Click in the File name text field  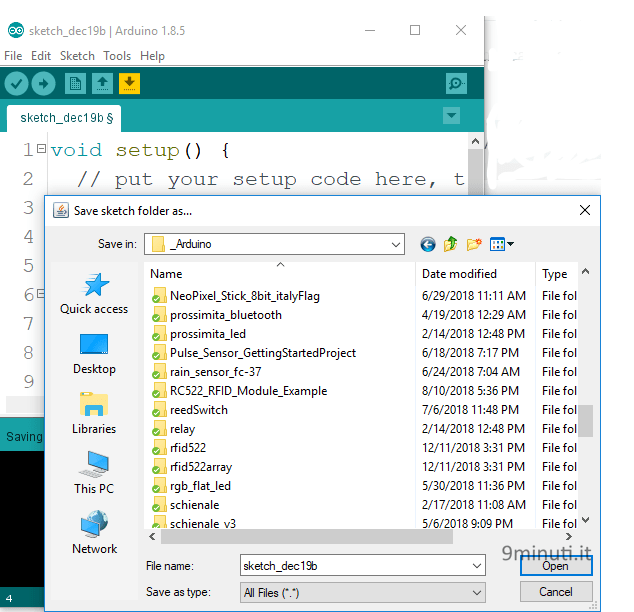(356, 566)
